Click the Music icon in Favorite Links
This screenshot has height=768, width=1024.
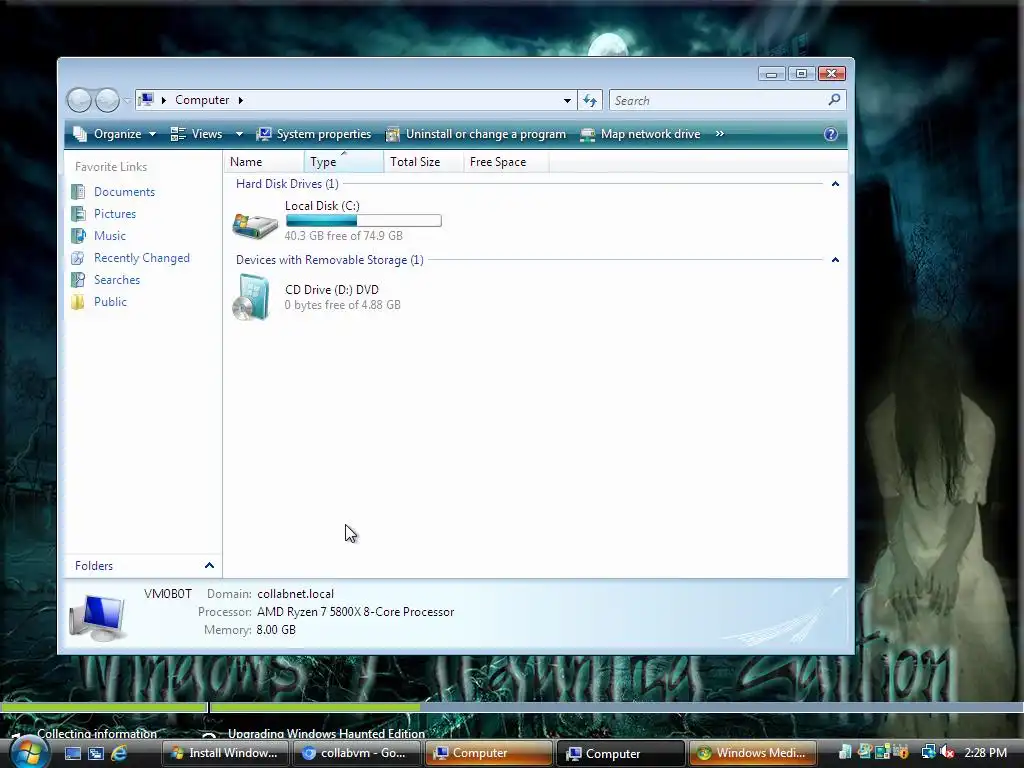pos(78,236)
